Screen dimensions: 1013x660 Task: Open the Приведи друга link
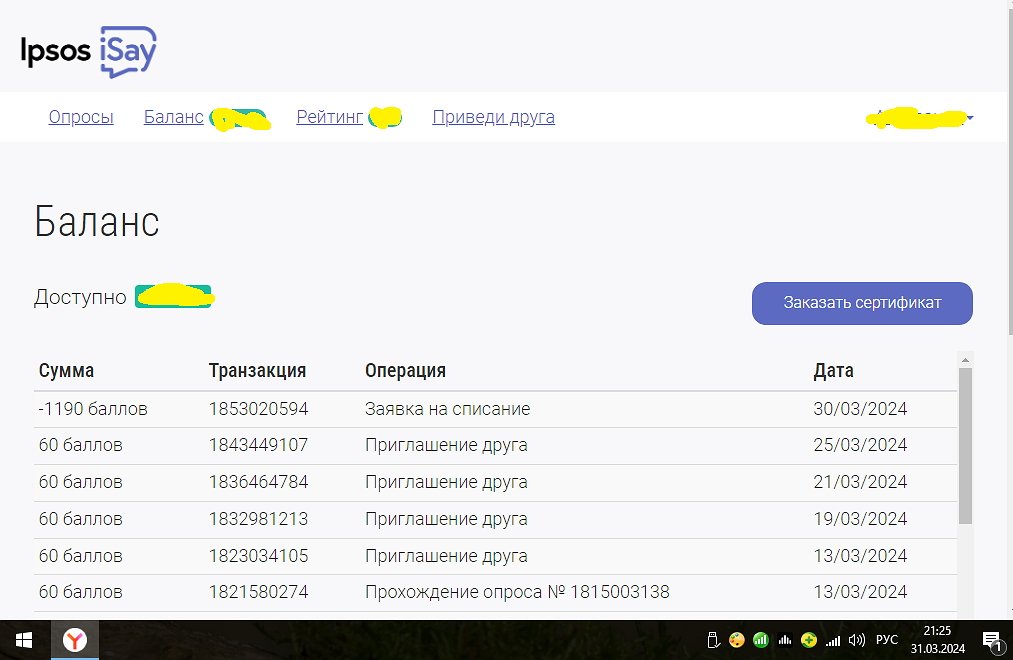(x=493, y=117)
